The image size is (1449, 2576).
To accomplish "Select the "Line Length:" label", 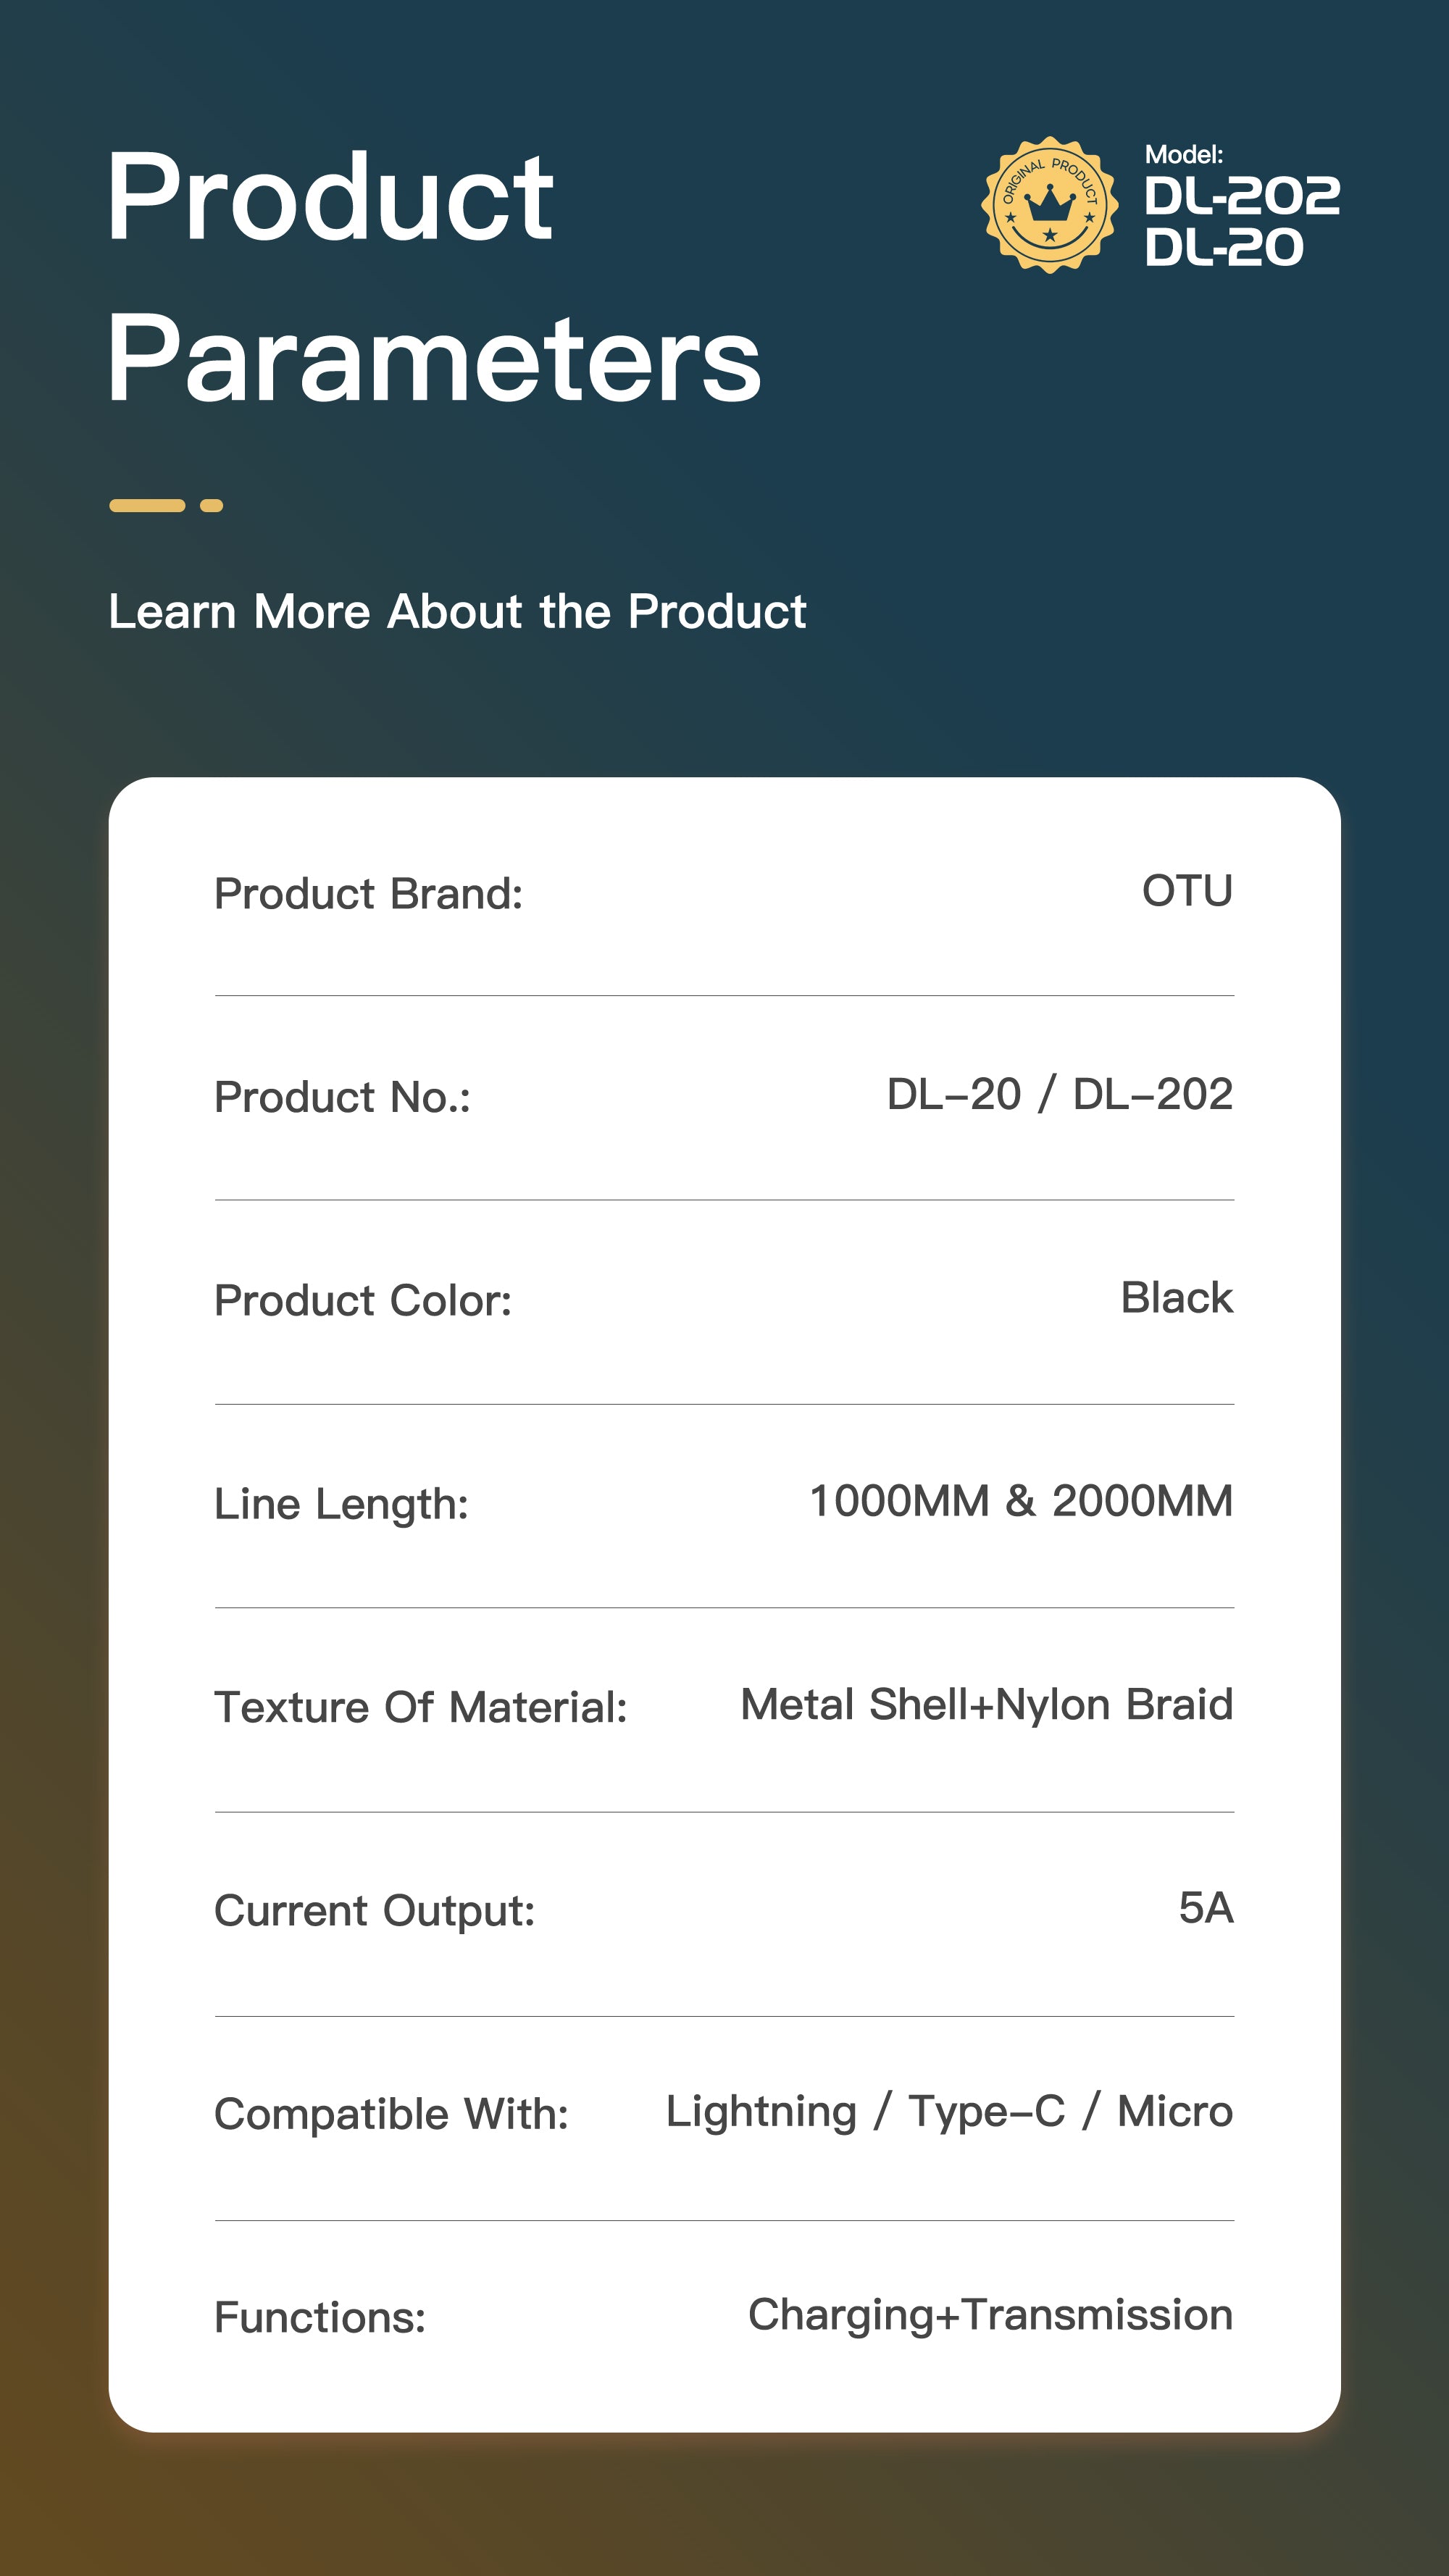I will 341,1504.
